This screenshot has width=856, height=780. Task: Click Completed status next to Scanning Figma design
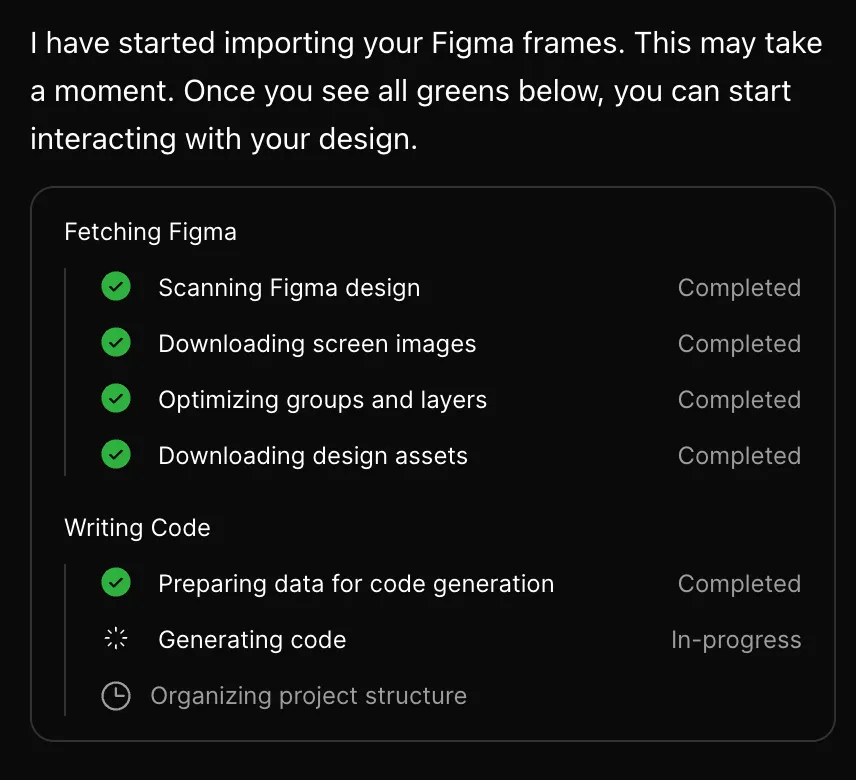pos(739,288)
